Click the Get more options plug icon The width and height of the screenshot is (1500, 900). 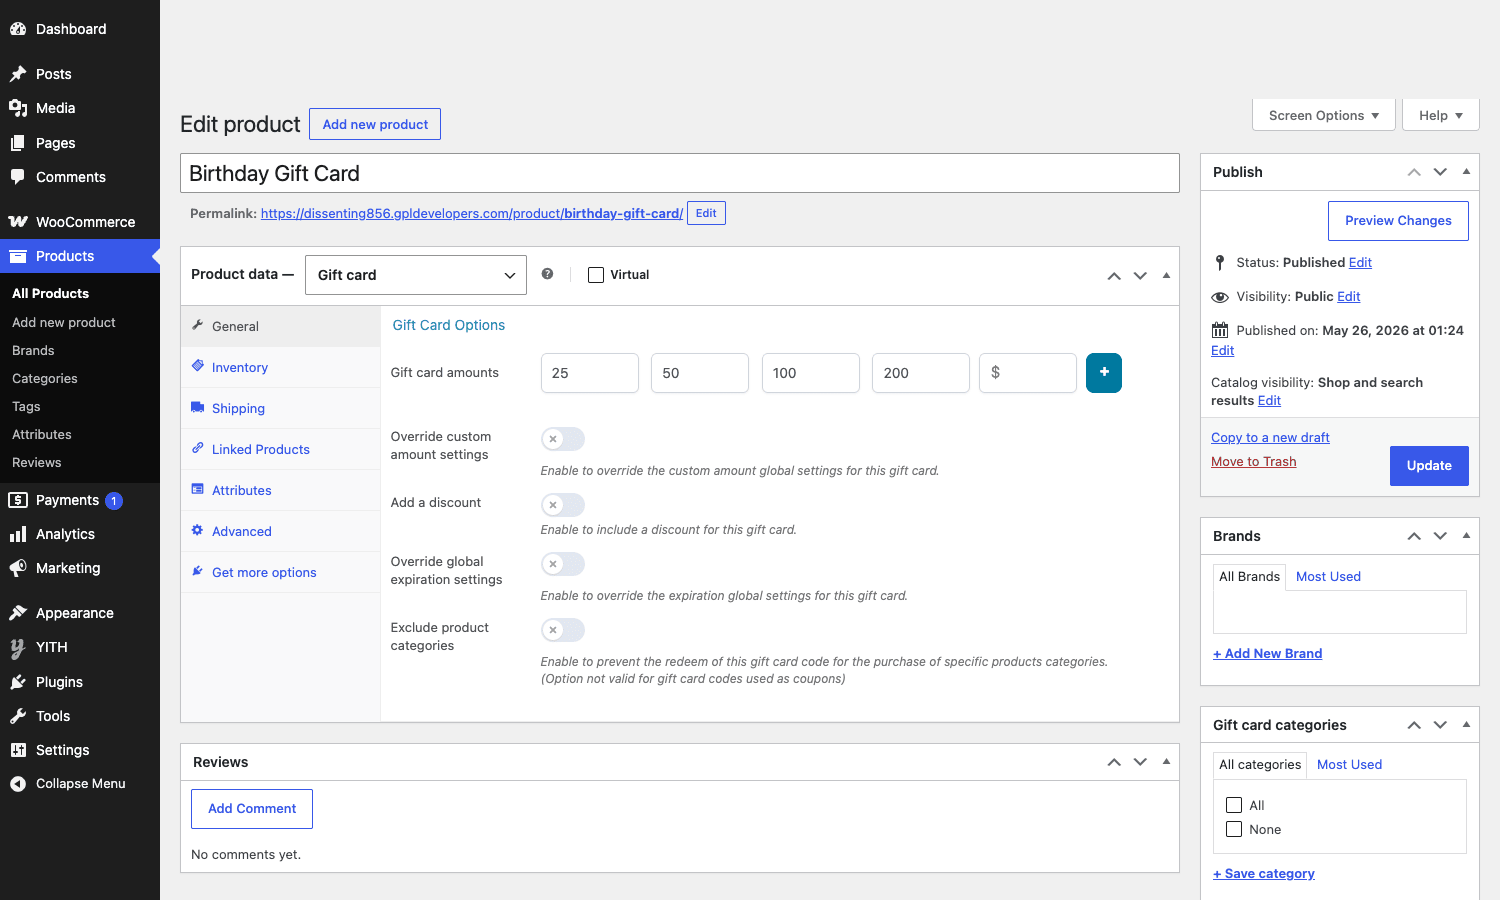tap(198, 571)
